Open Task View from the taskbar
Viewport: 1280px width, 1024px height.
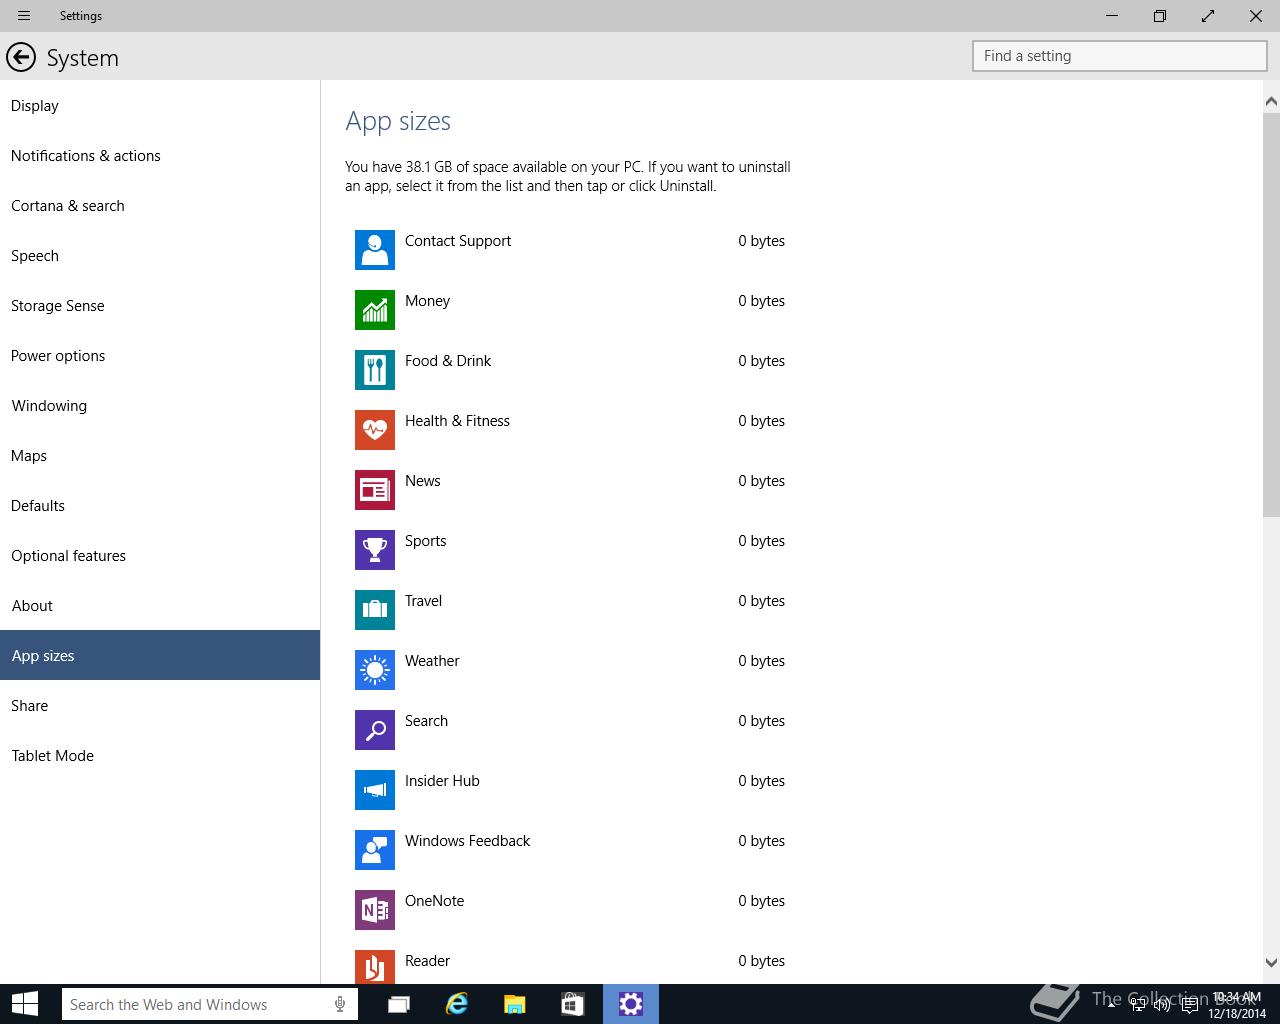point(399,1004)
